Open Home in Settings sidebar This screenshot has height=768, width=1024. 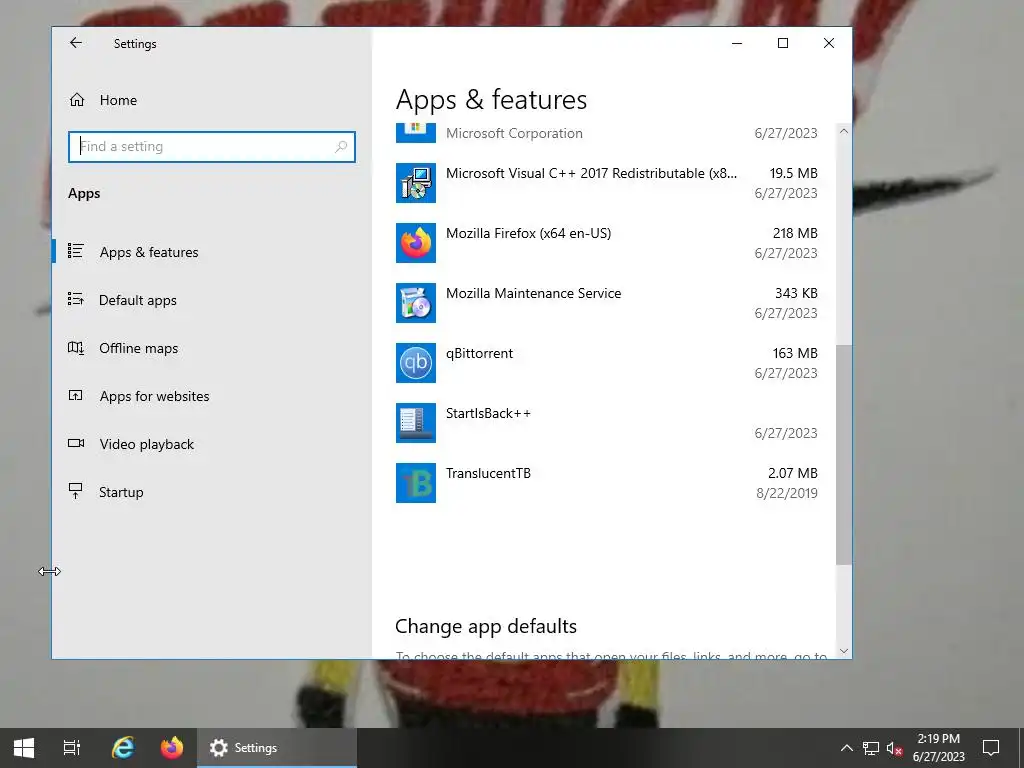click(212, 100)
